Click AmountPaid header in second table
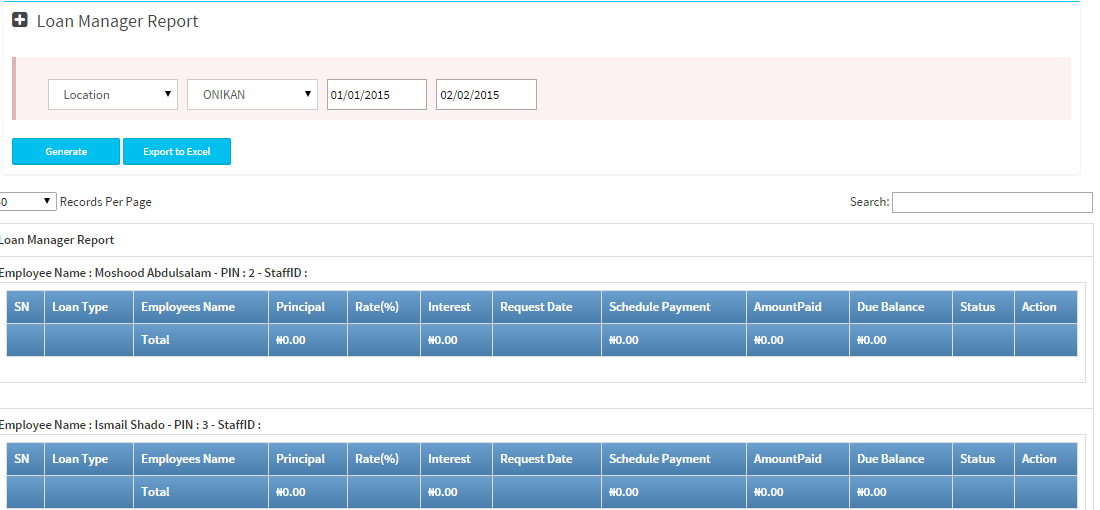This screenshot has height=510, width=1100. pos(787,459)
